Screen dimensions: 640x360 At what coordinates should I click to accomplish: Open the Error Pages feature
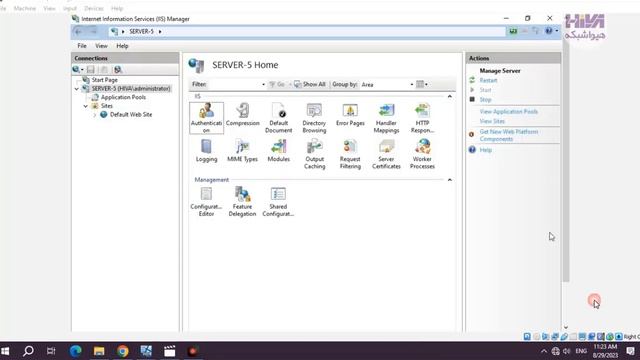350,115
